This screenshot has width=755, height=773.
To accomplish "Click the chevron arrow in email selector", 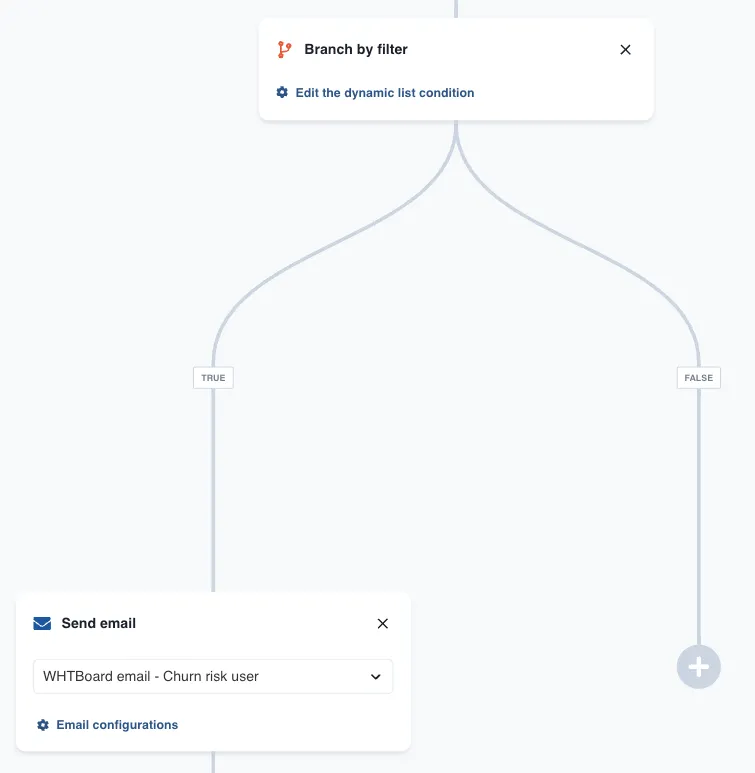I will click(x=376, y=677).
